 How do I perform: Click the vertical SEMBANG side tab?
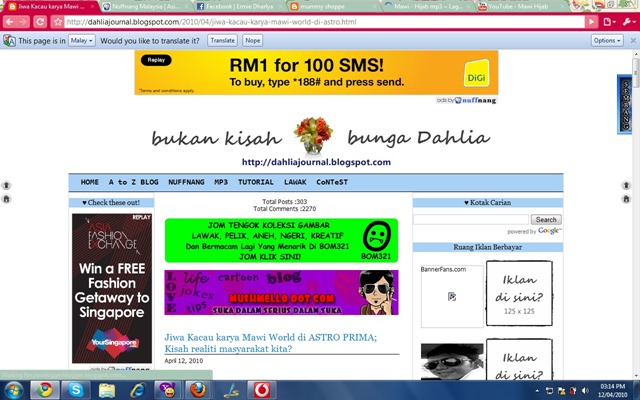pyautogui.click(x=625, y=104)
